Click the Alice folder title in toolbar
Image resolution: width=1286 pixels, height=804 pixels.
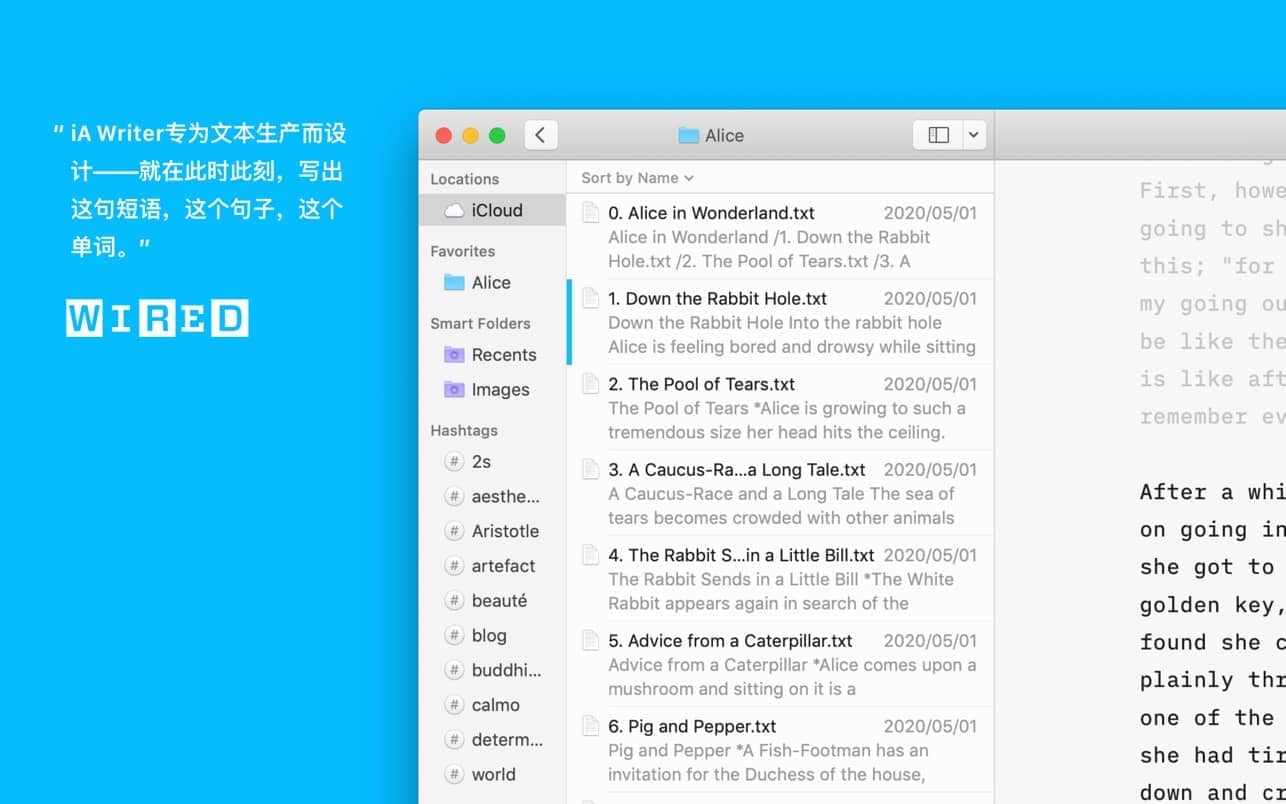(711, 135)
